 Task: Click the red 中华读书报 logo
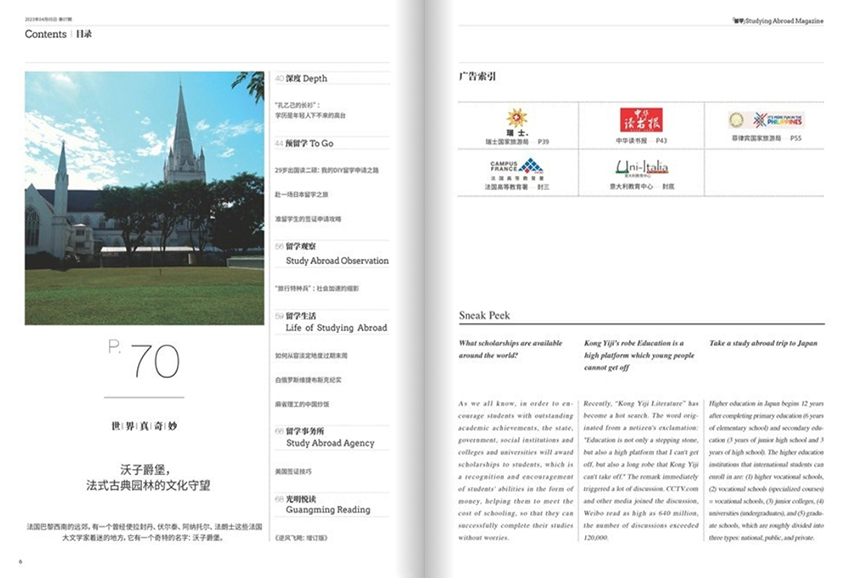click(641, 118)
